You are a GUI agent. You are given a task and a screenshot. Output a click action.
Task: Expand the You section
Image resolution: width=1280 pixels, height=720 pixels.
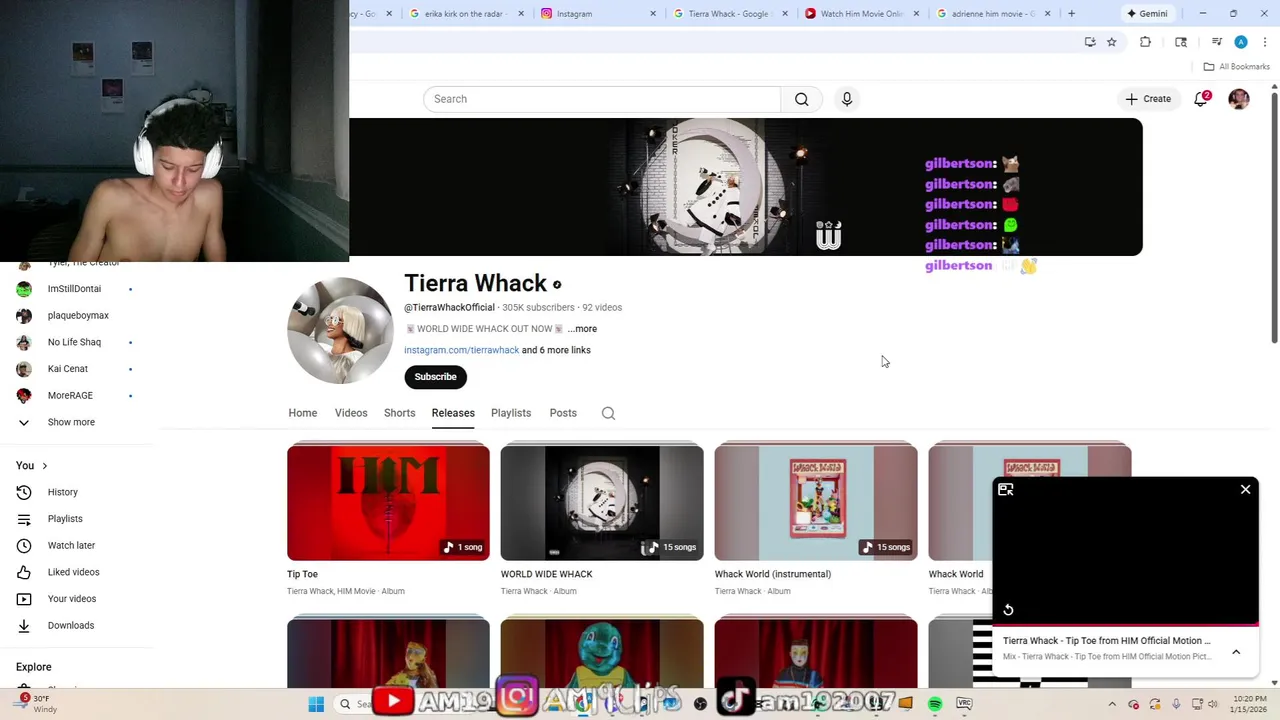click(32, 466)
